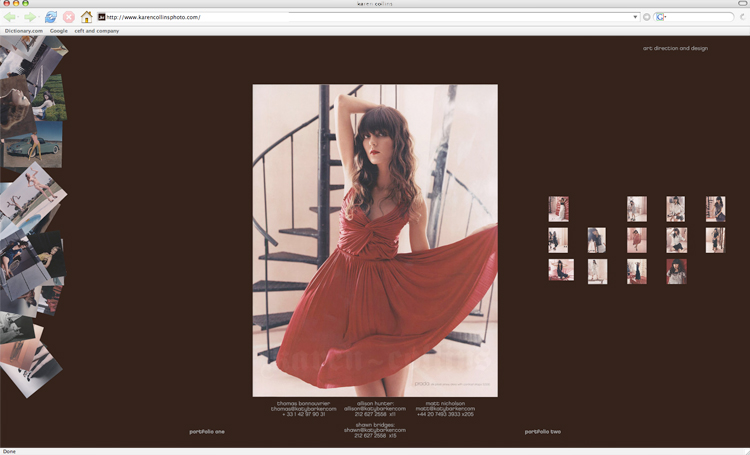Screen dimensions: 750x455
Task: Click the site favicon beside the URL
Action: (101, 17)
